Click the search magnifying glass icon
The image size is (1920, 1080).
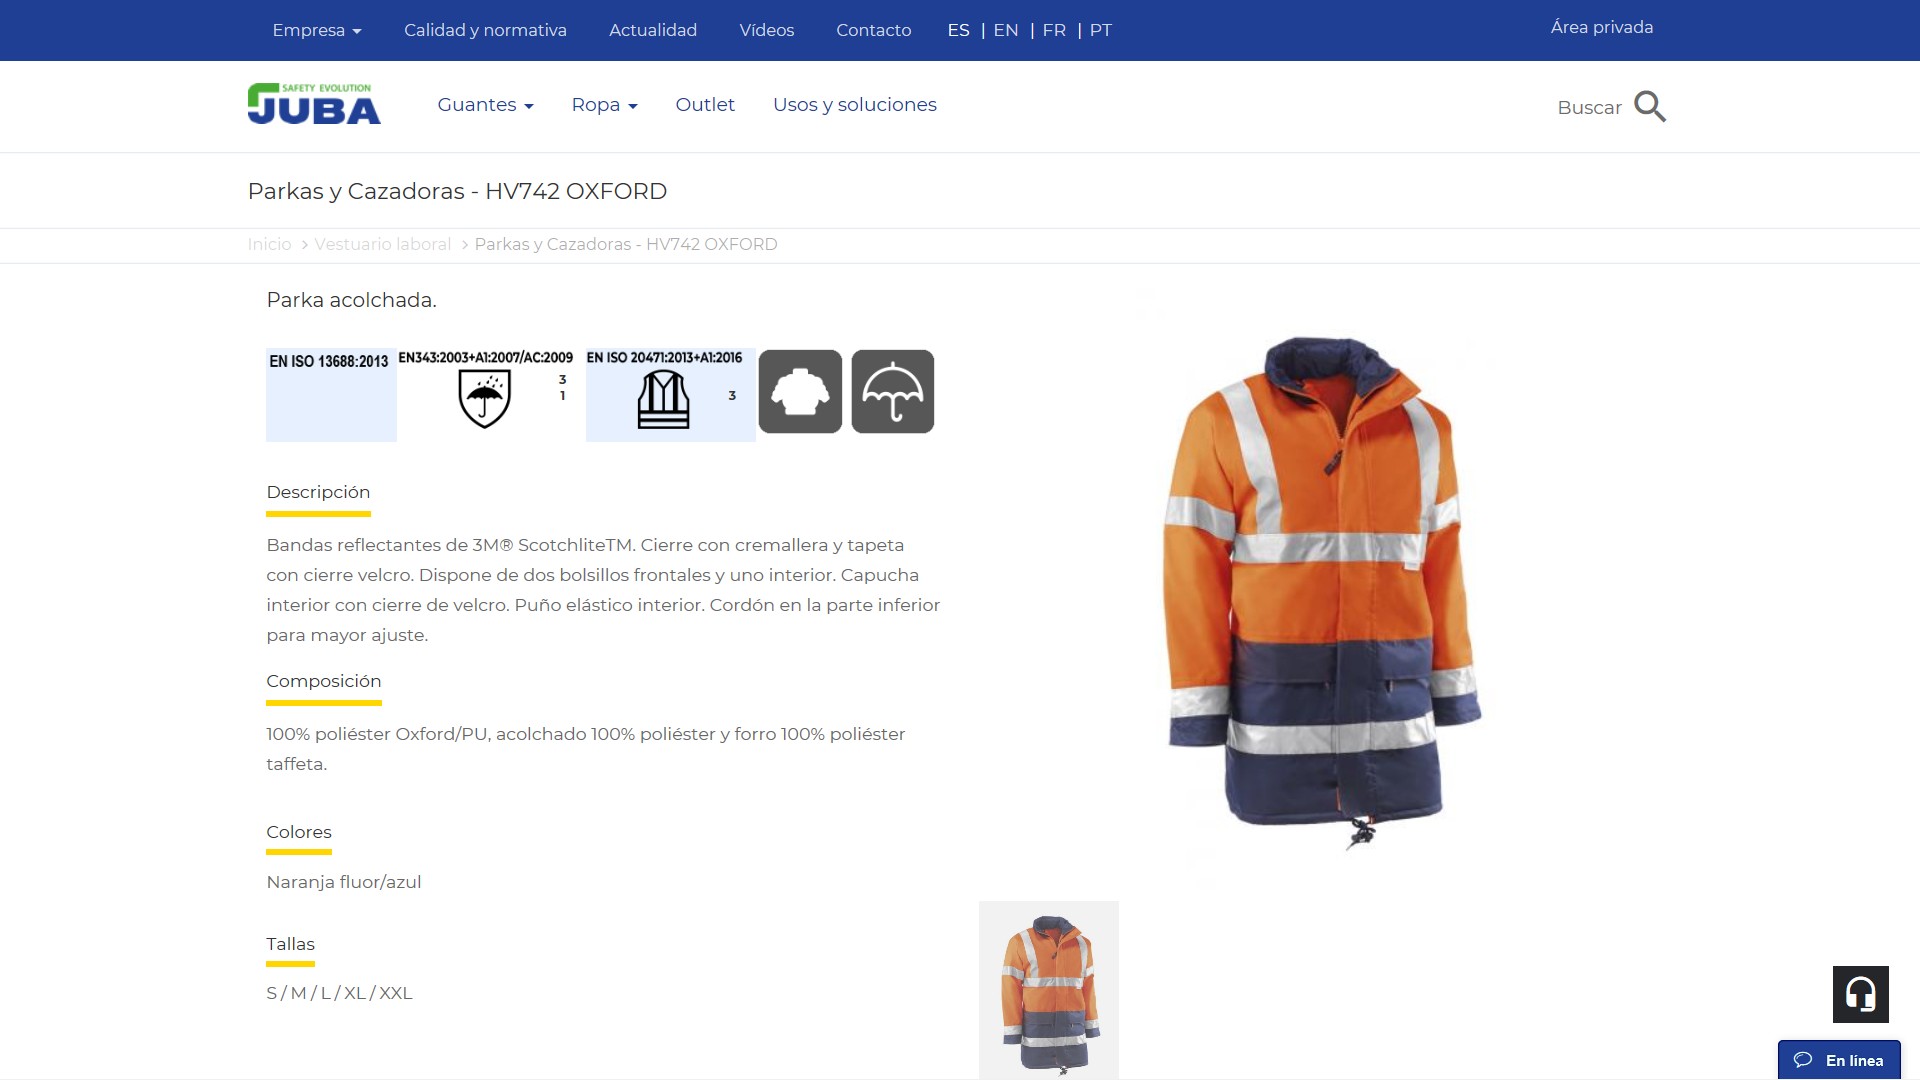coord(1649,106)
